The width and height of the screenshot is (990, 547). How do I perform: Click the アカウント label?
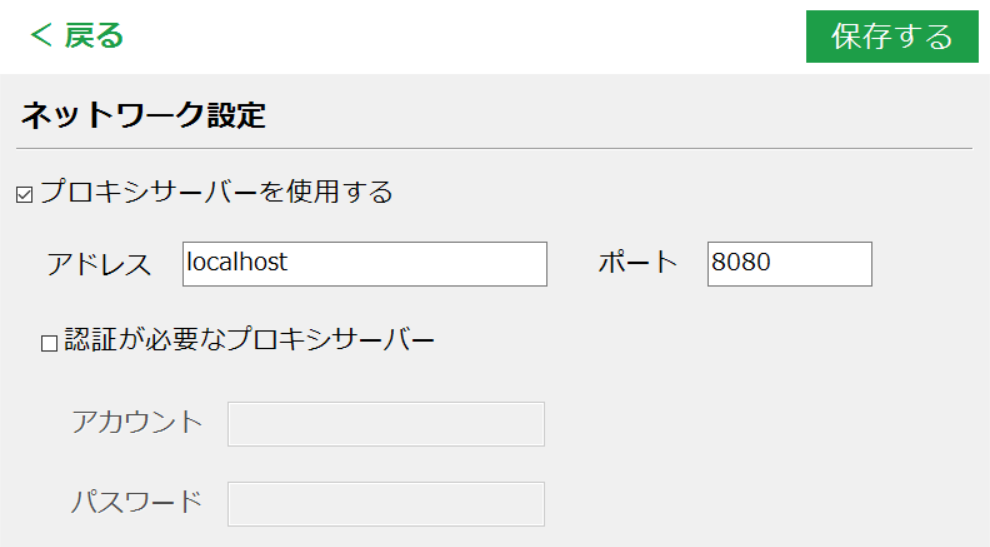point(137,422)
